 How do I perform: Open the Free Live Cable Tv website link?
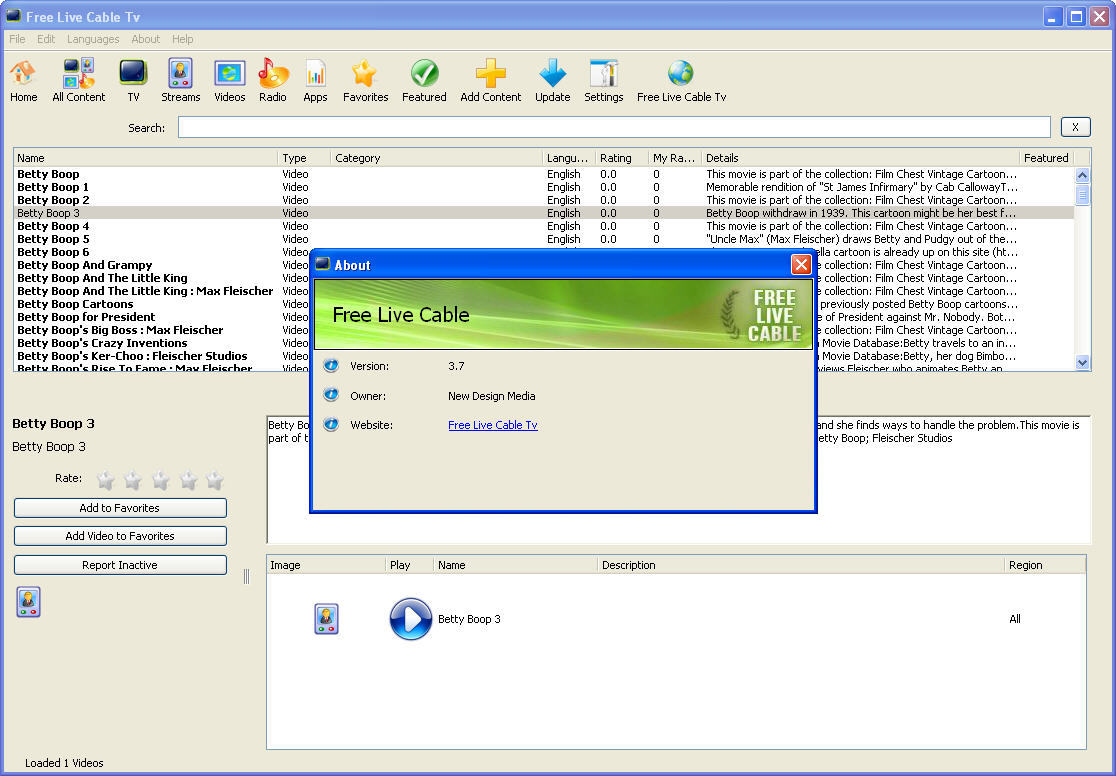(x=493, y=424)
